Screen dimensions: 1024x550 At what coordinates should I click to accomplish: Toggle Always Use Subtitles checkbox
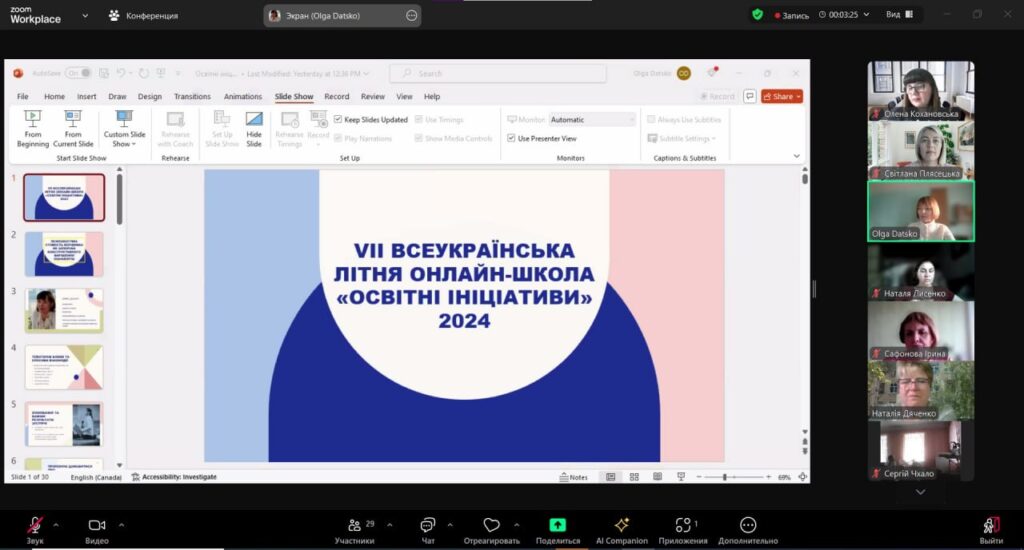coord(651,120)
